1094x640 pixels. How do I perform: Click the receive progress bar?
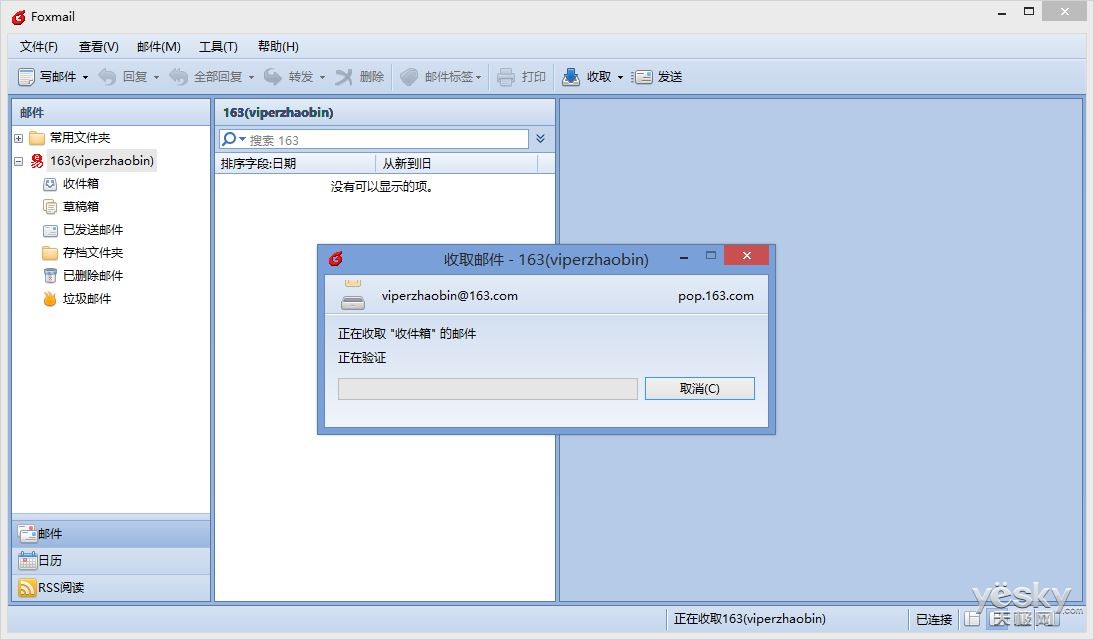488,389
